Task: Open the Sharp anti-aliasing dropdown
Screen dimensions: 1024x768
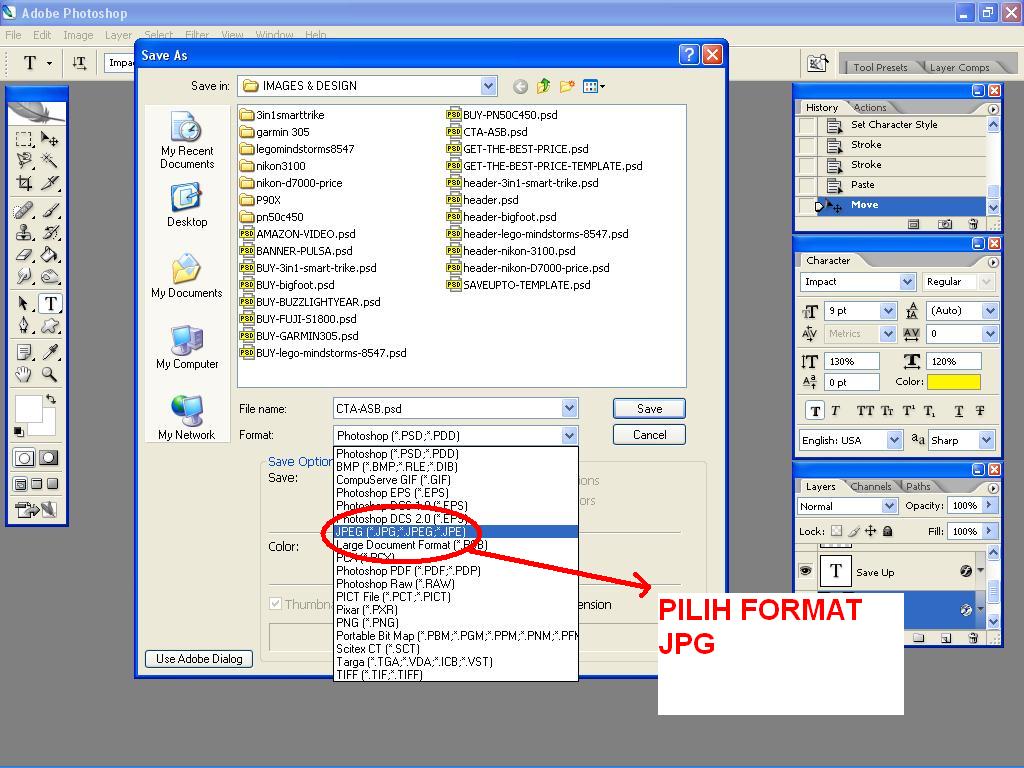Action: 986,440
